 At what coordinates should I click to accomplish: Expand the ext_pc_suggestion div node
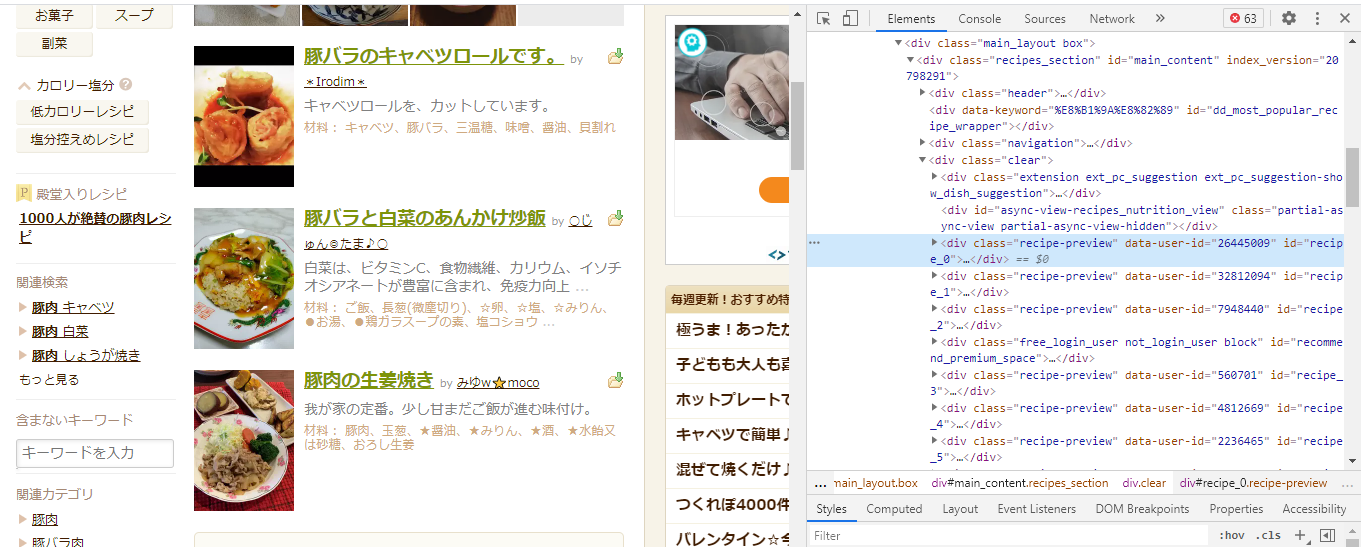(935, 177)
